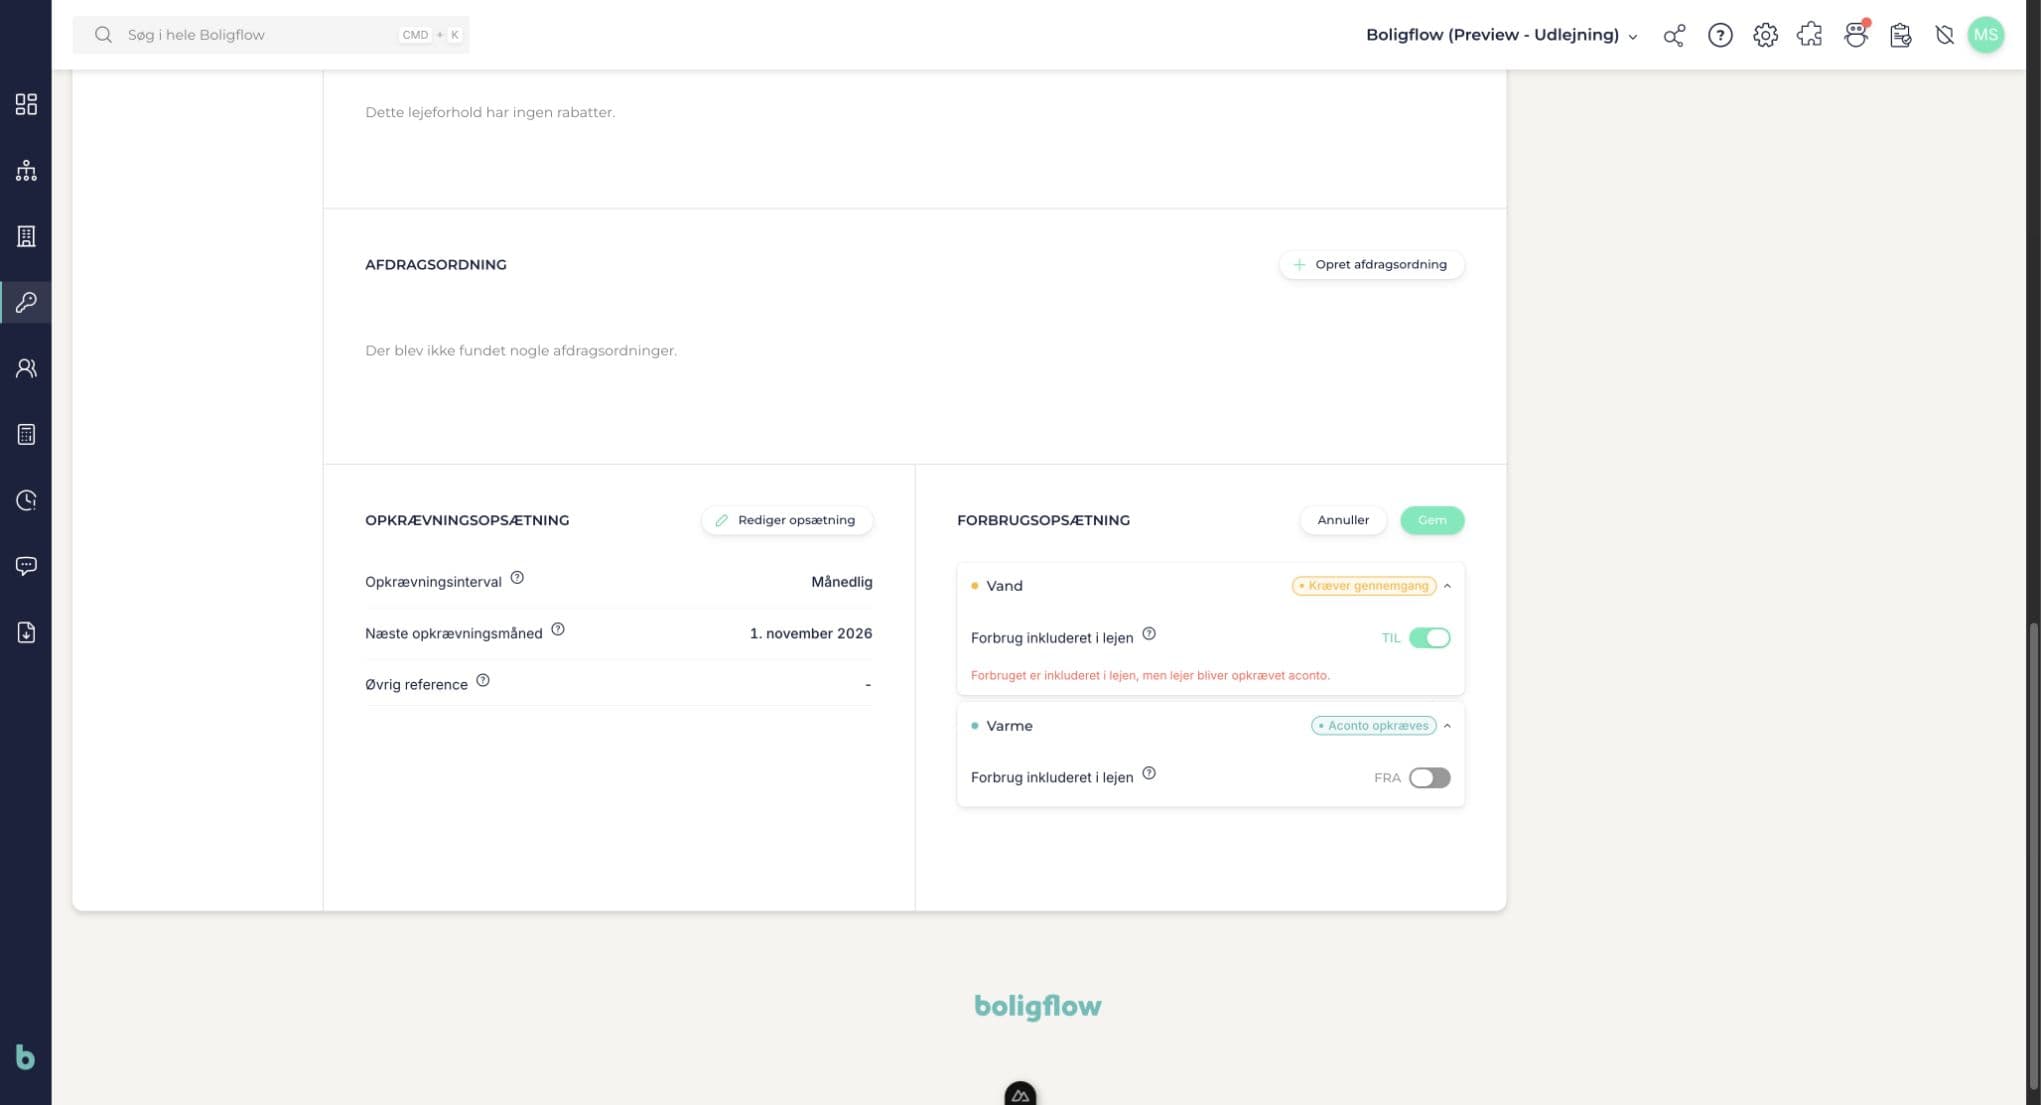Click info icon next to Øvrig reference
This screenshot has width=2041, height=1105.
(483, 681)
